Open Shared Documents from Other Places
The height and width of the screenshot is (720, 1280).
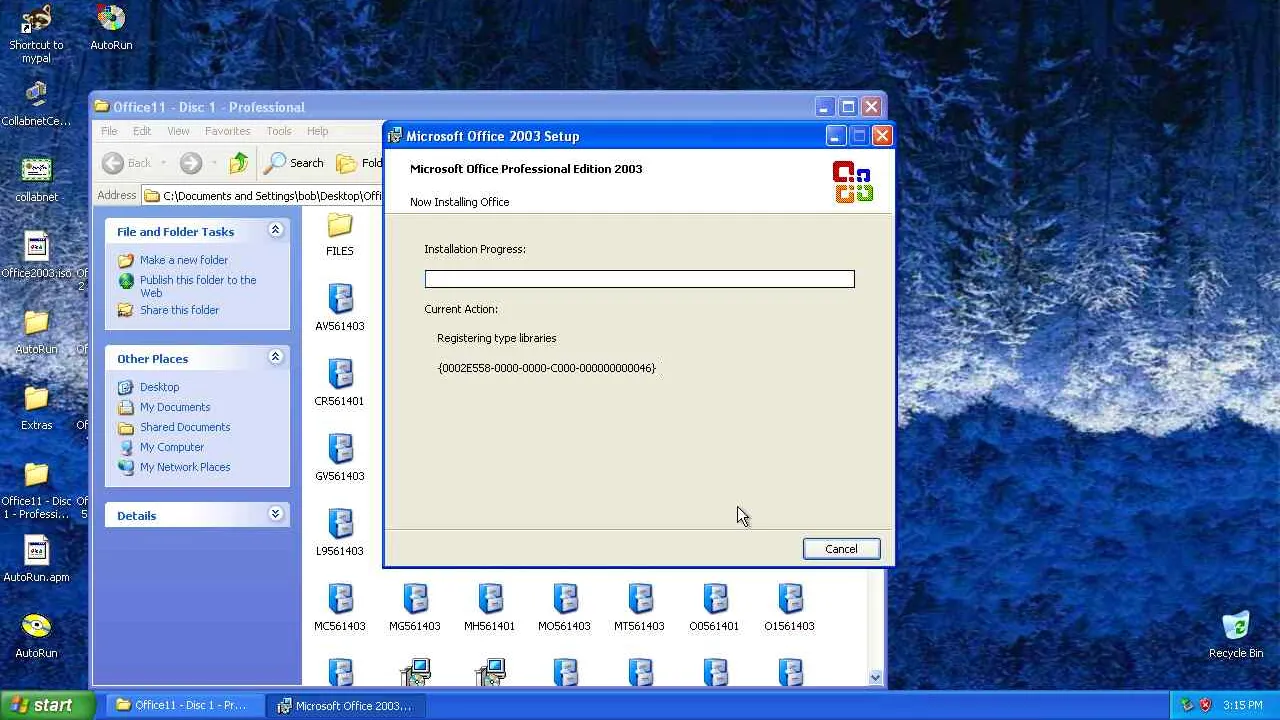(x=185, y=427)
